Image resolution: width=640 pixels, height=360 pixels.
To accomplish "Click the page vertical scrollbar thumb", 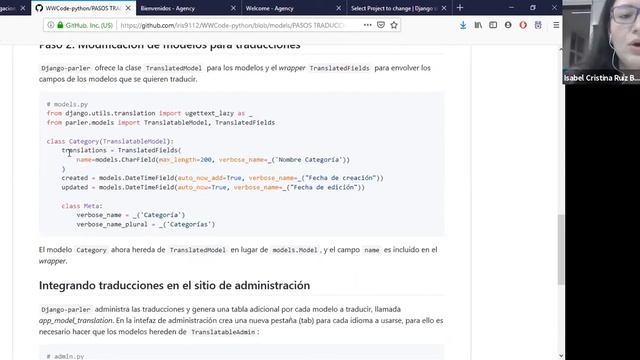I will (561, 249).
